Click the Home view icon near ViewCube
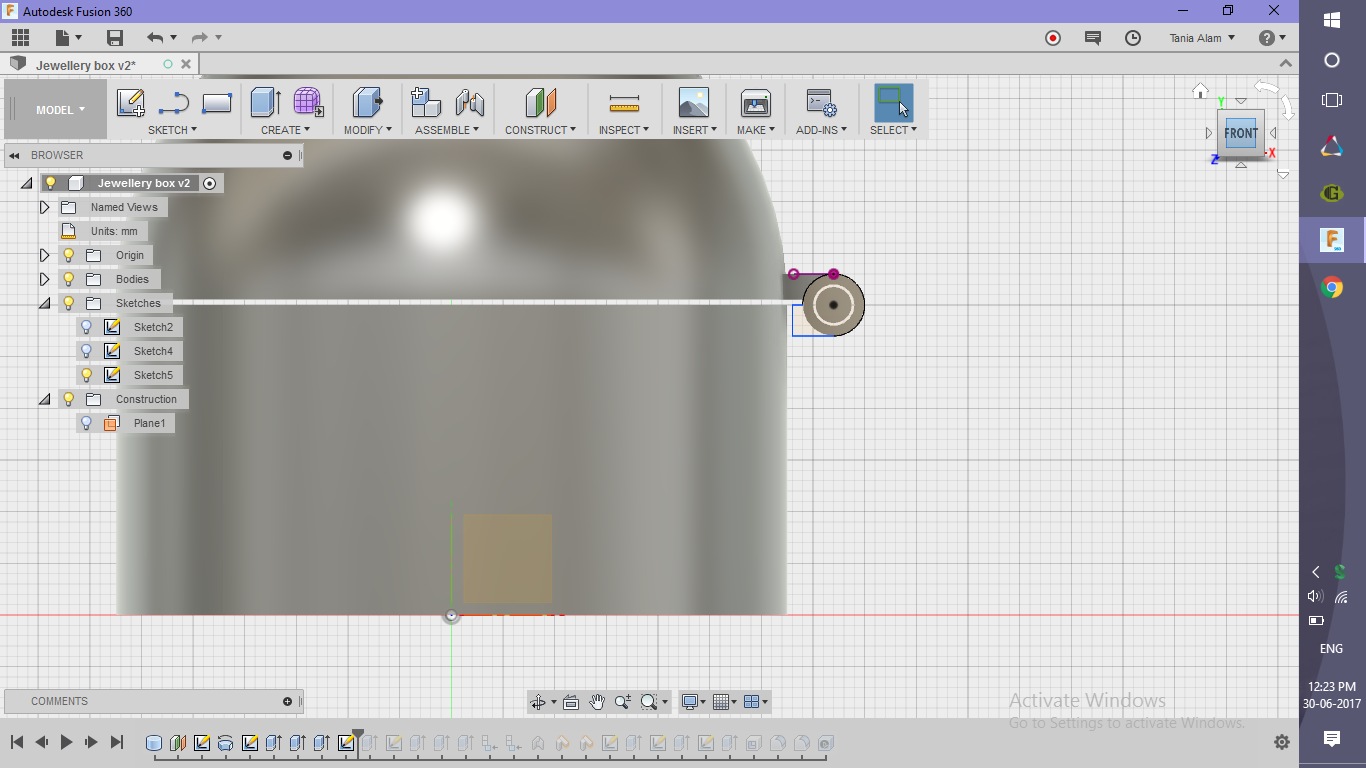 (x=1201, y=91)
